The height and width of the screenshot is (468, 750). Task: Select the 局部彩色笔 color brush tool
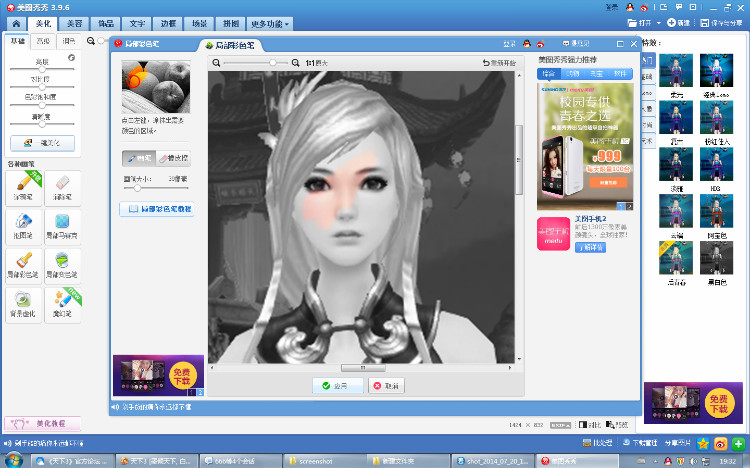tap(23, 266)
